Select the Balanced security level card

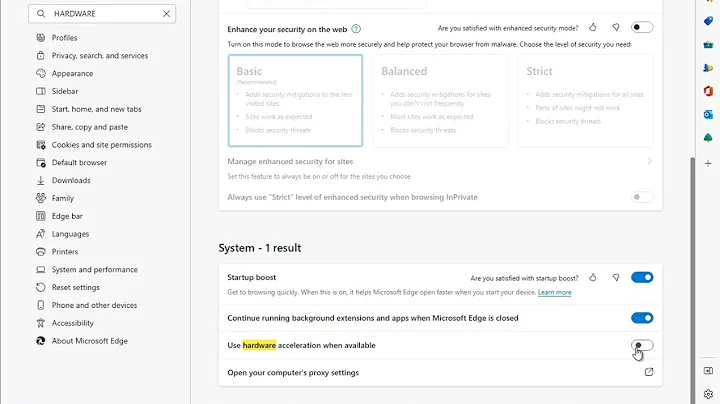point(440,101)
